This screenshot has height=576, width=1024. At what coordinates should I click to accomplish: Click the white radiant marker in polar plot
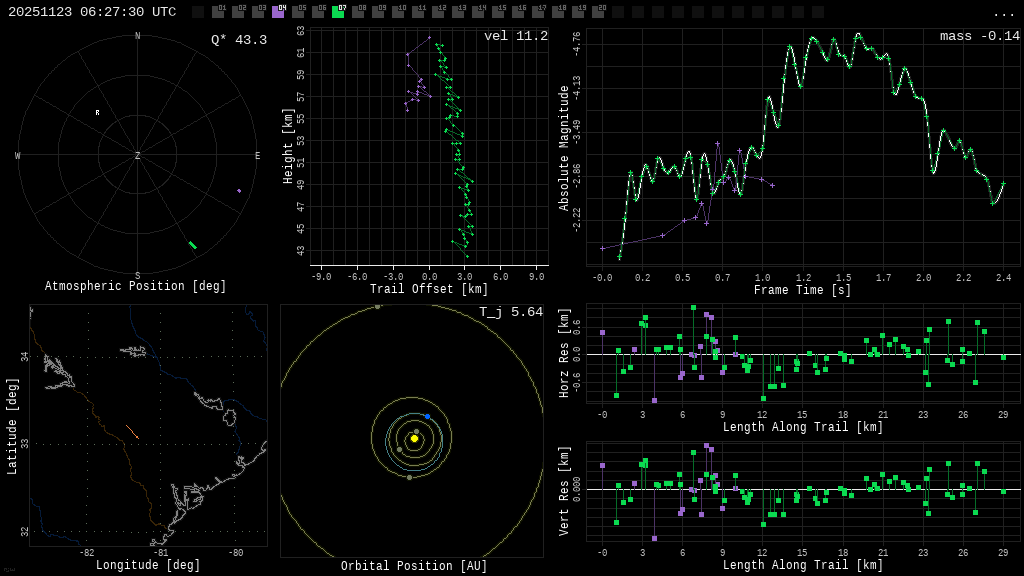[x=97, y=112]
